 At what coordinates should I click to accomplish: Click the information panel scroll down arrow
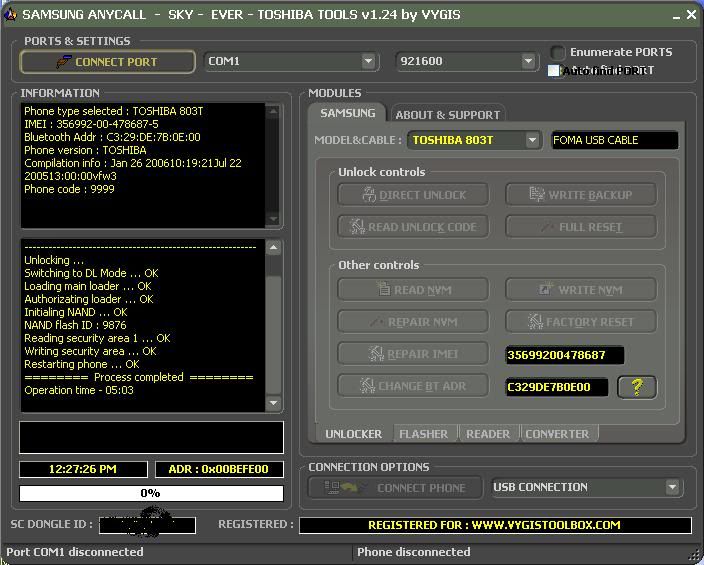[273, 219]
